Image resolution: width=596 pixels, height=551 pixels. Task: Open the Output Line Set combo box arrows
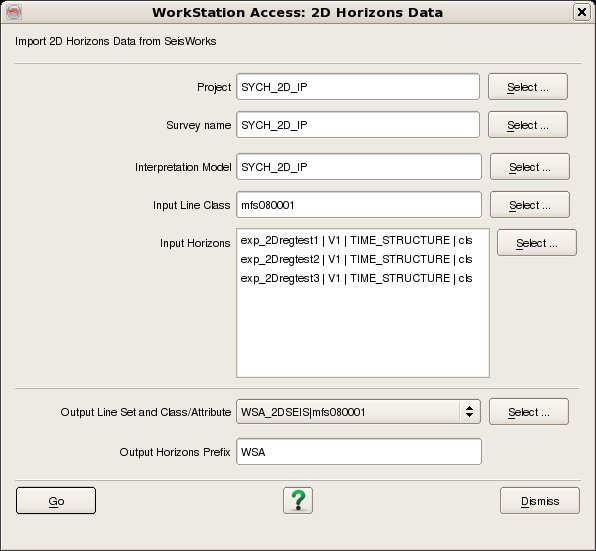[469, 412]
